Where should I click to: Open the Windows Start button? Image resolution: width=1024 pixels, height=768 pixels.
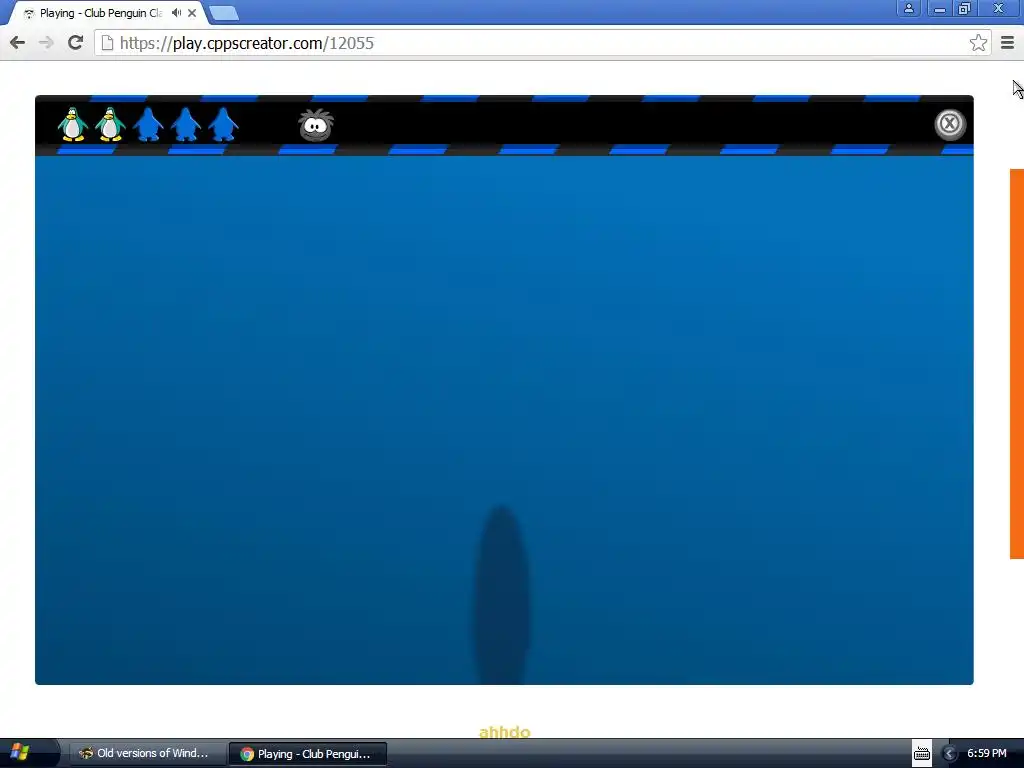point(21,752)
